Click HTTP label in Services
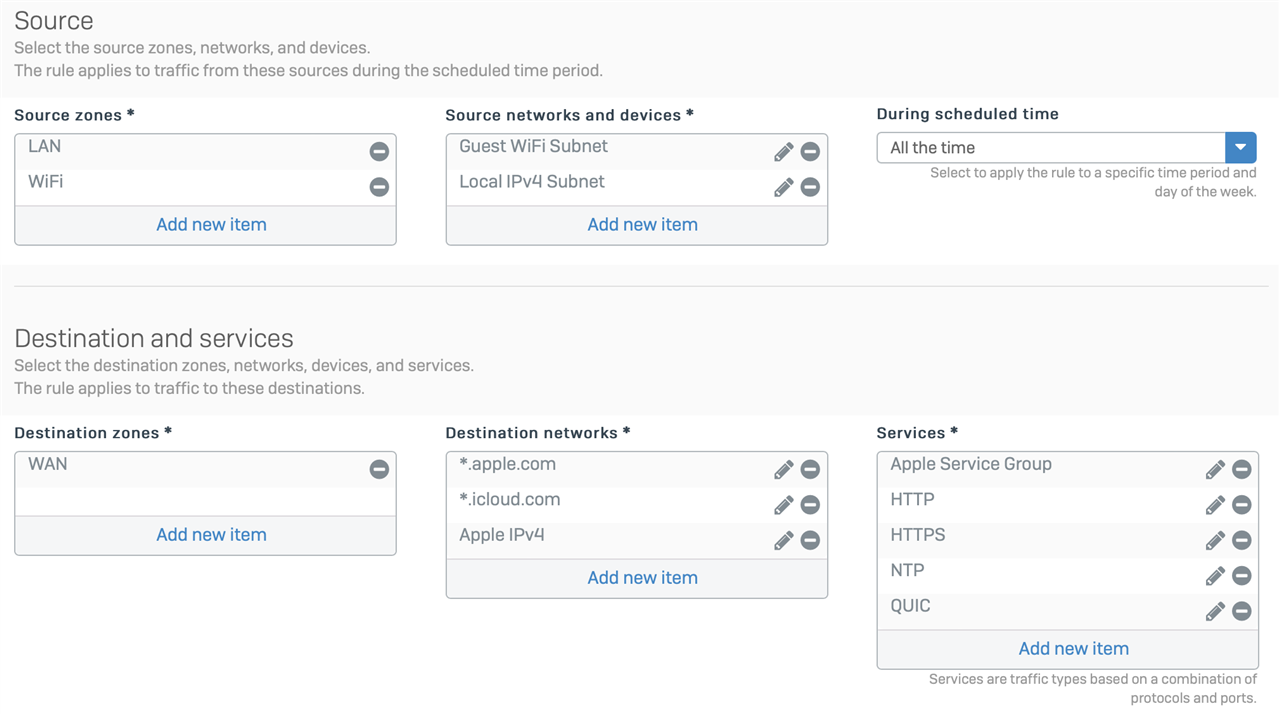The width and height of the screenshot is (1280, 714). [912, 500]
